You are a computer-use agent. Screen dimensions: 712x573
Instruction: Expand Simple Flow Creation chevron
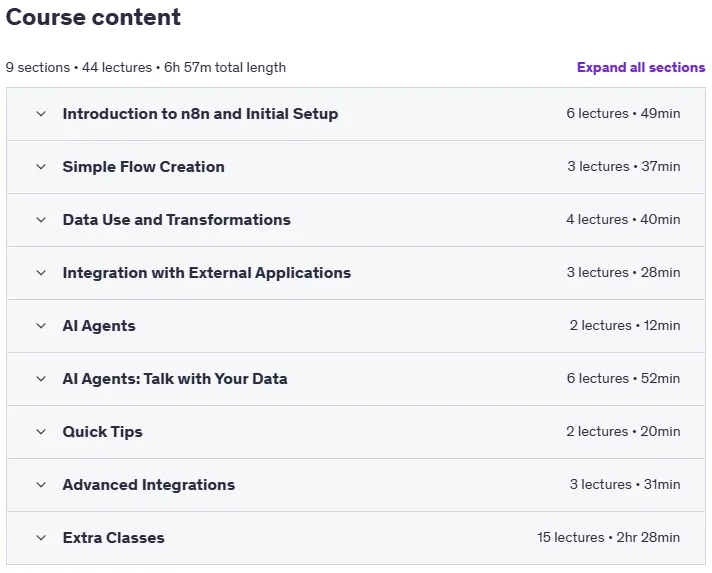[41, 167]
